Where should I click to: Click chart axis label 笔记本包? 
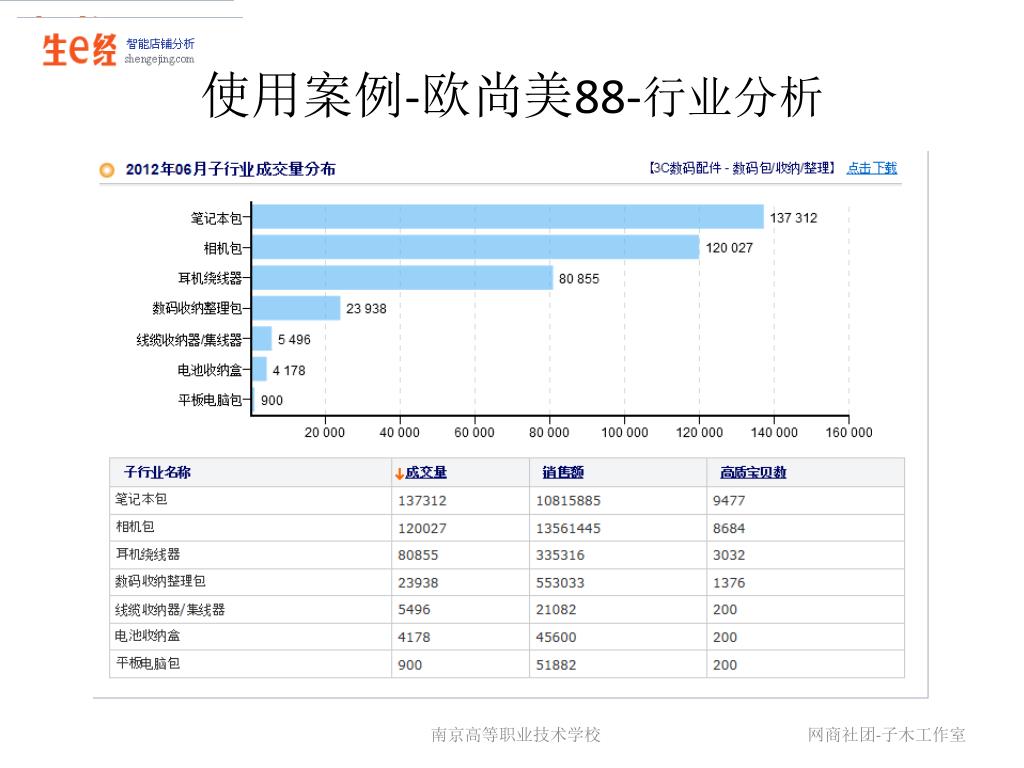click(x=216, y=218)
